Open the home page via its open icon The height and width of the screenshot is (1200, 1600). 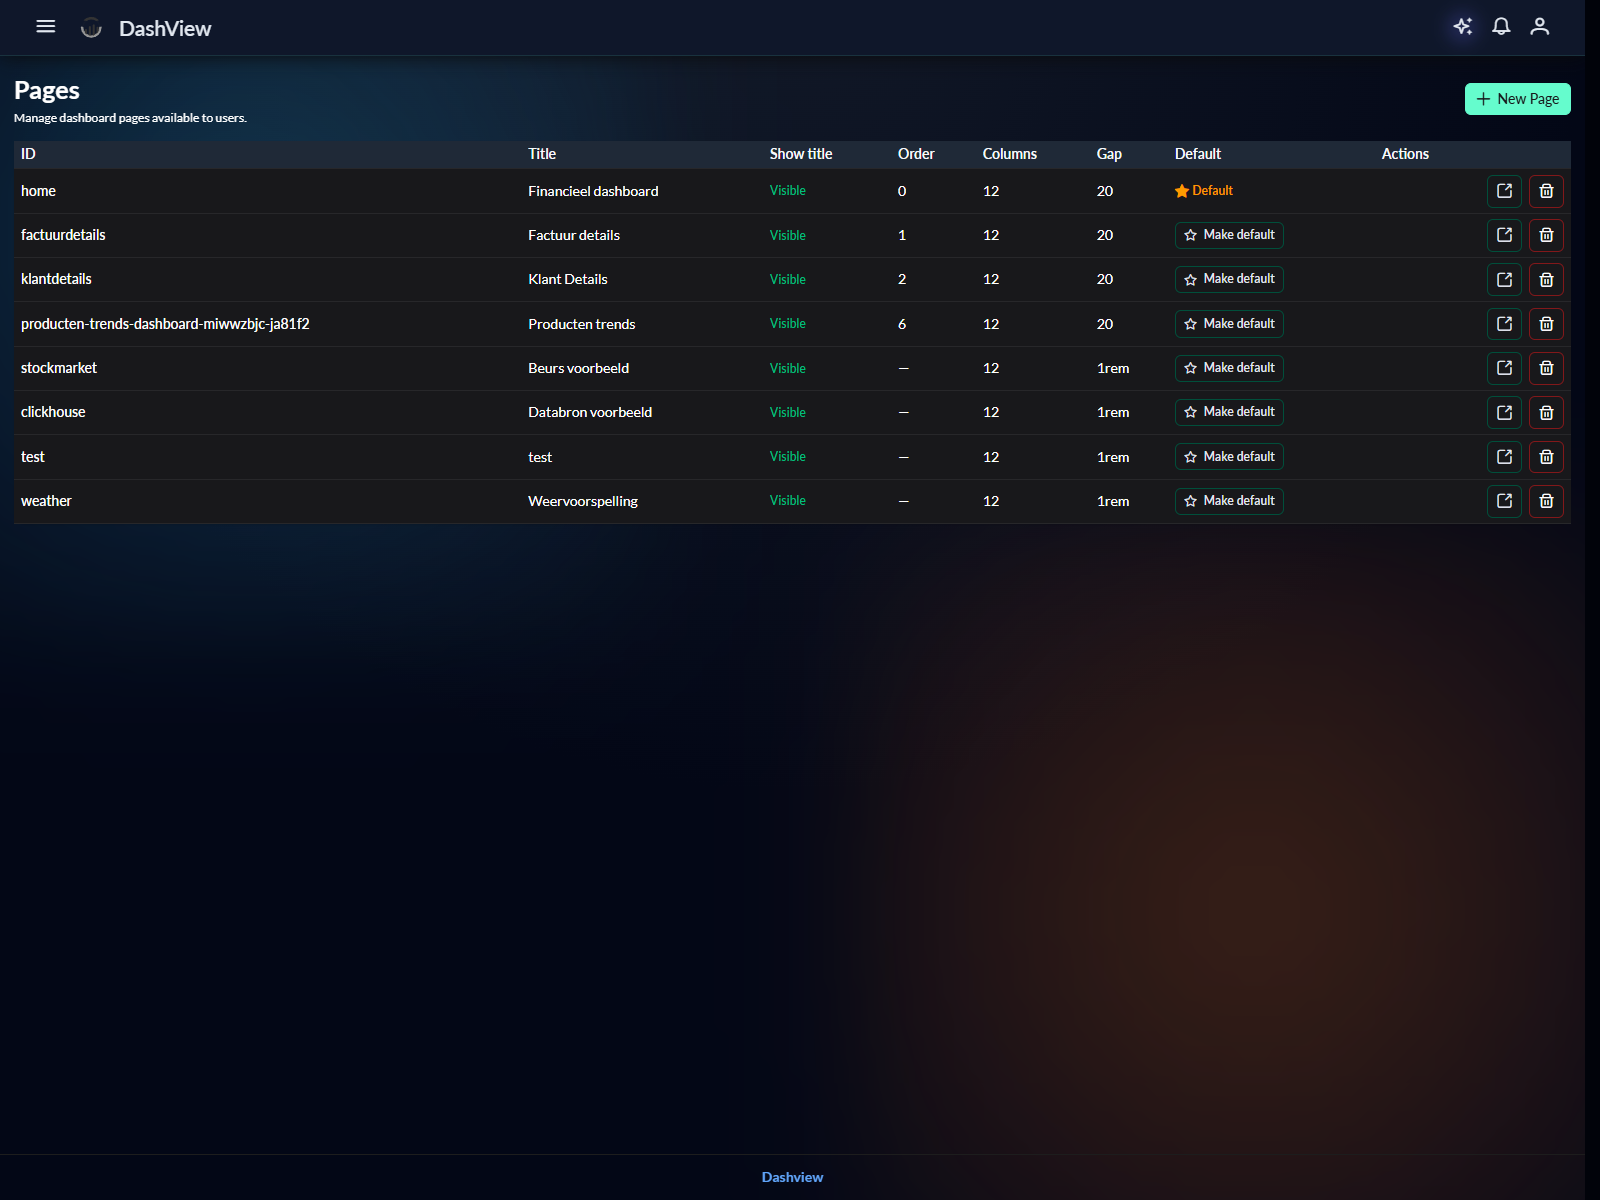tap(1504, 191)
